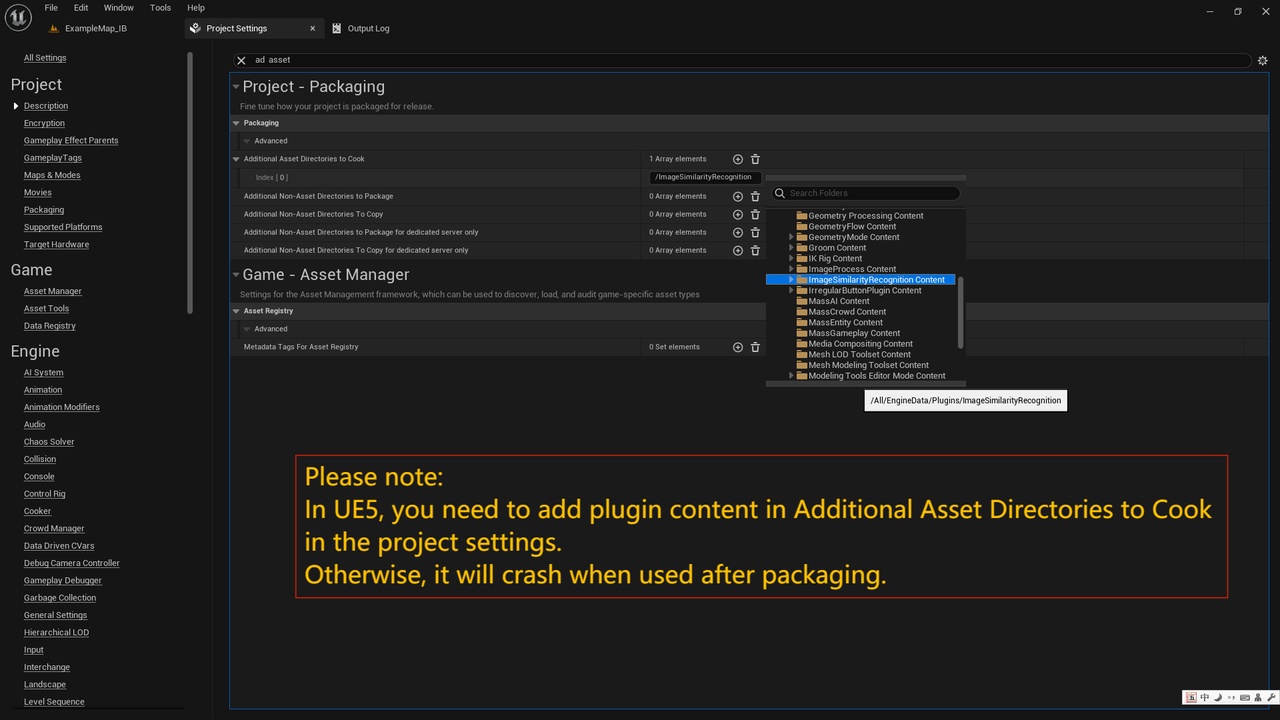Expand the ImageSimilarityRecognition Content folder
This screenshot has height=720, width=1280.
[x=791, y=280]
